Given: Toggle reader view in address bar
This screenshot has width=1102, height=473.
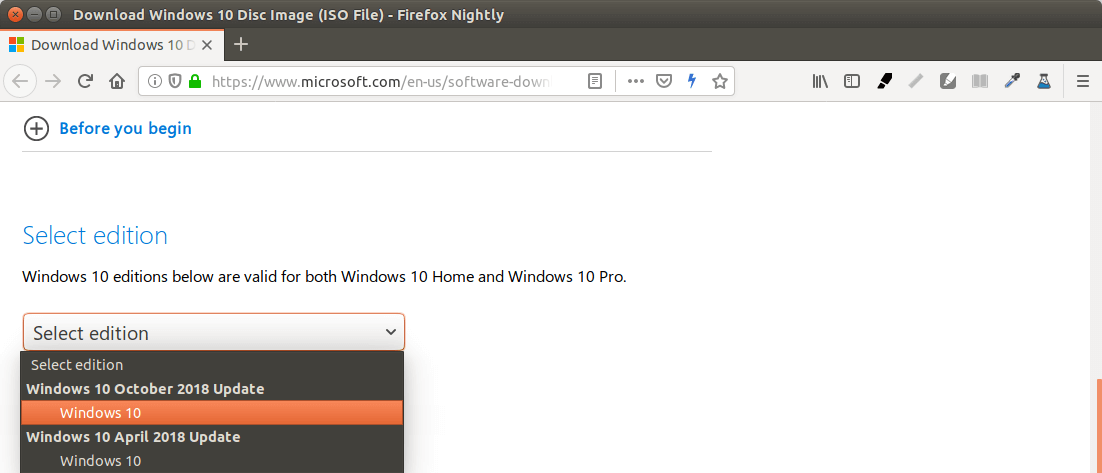Looking at the screenshot, I should (x=595, y=81).
